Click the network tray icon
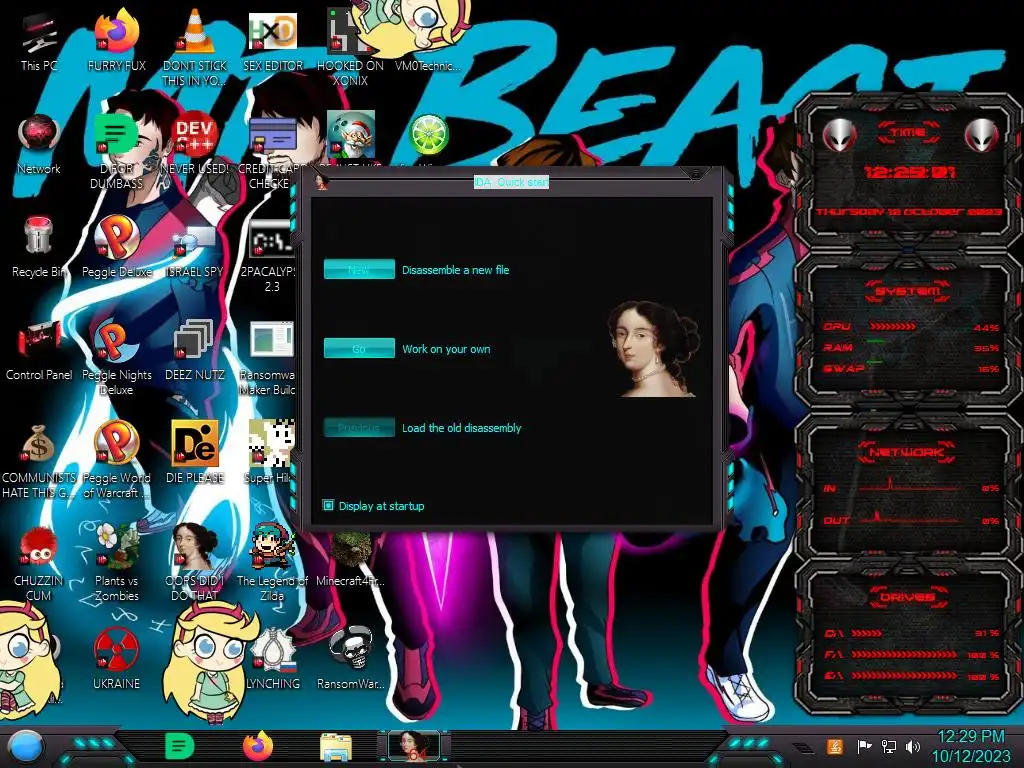The width and height of the screenshot is (1024, 768). pyautogui.click(x=889, y=746)
